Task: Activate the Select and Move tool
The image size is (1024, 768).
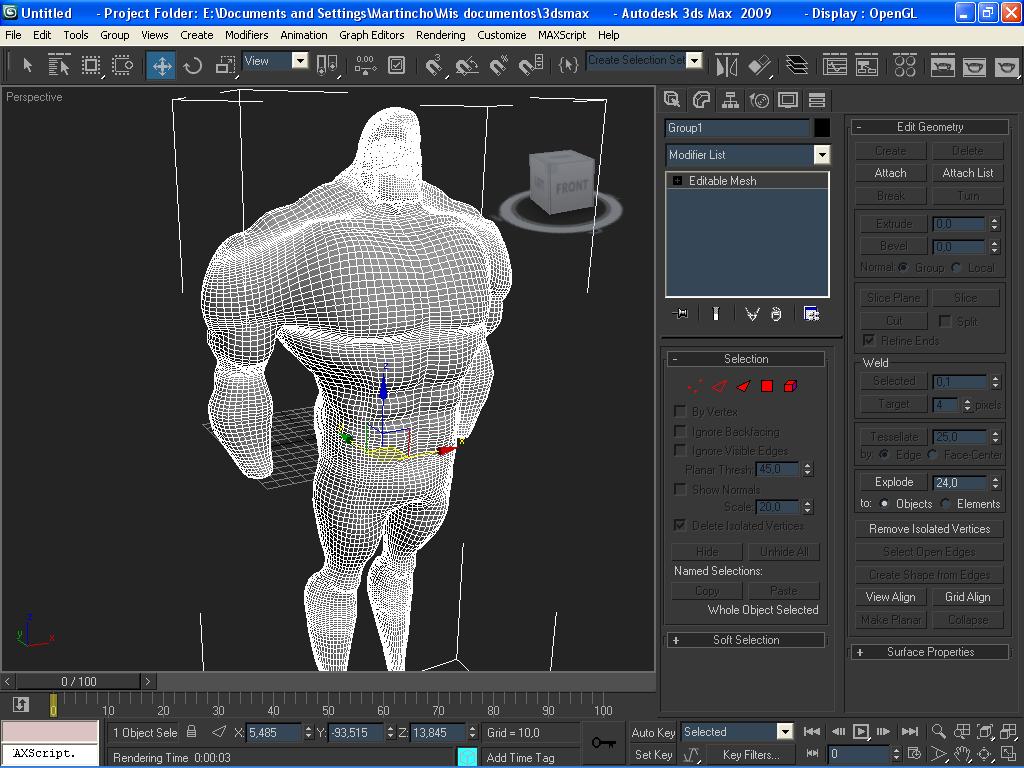Action: [161, 65]
